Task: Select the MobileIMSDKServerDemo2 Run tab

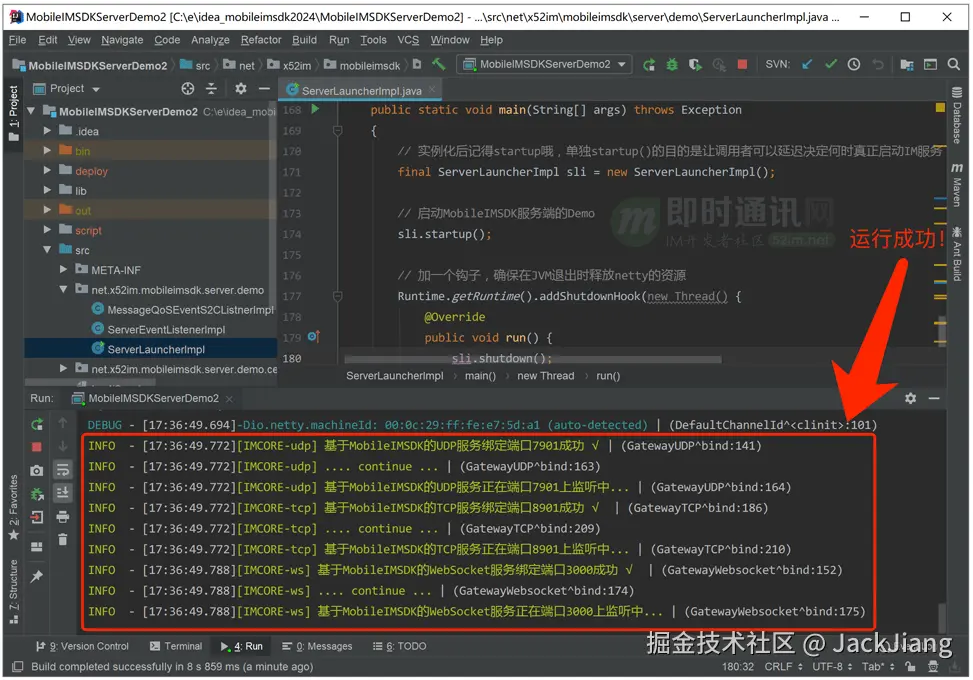Action: [x=153, y=398]
